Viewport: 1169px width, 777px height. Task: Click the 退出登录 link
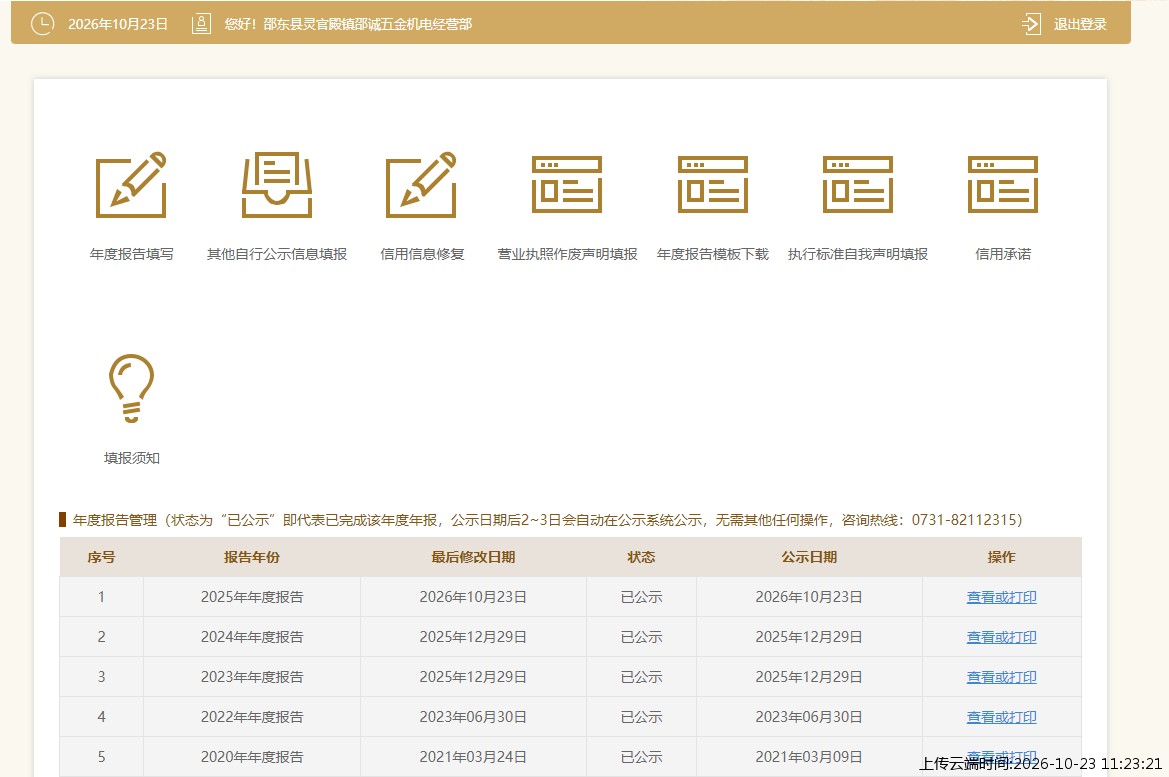(x=1080, y=24)
